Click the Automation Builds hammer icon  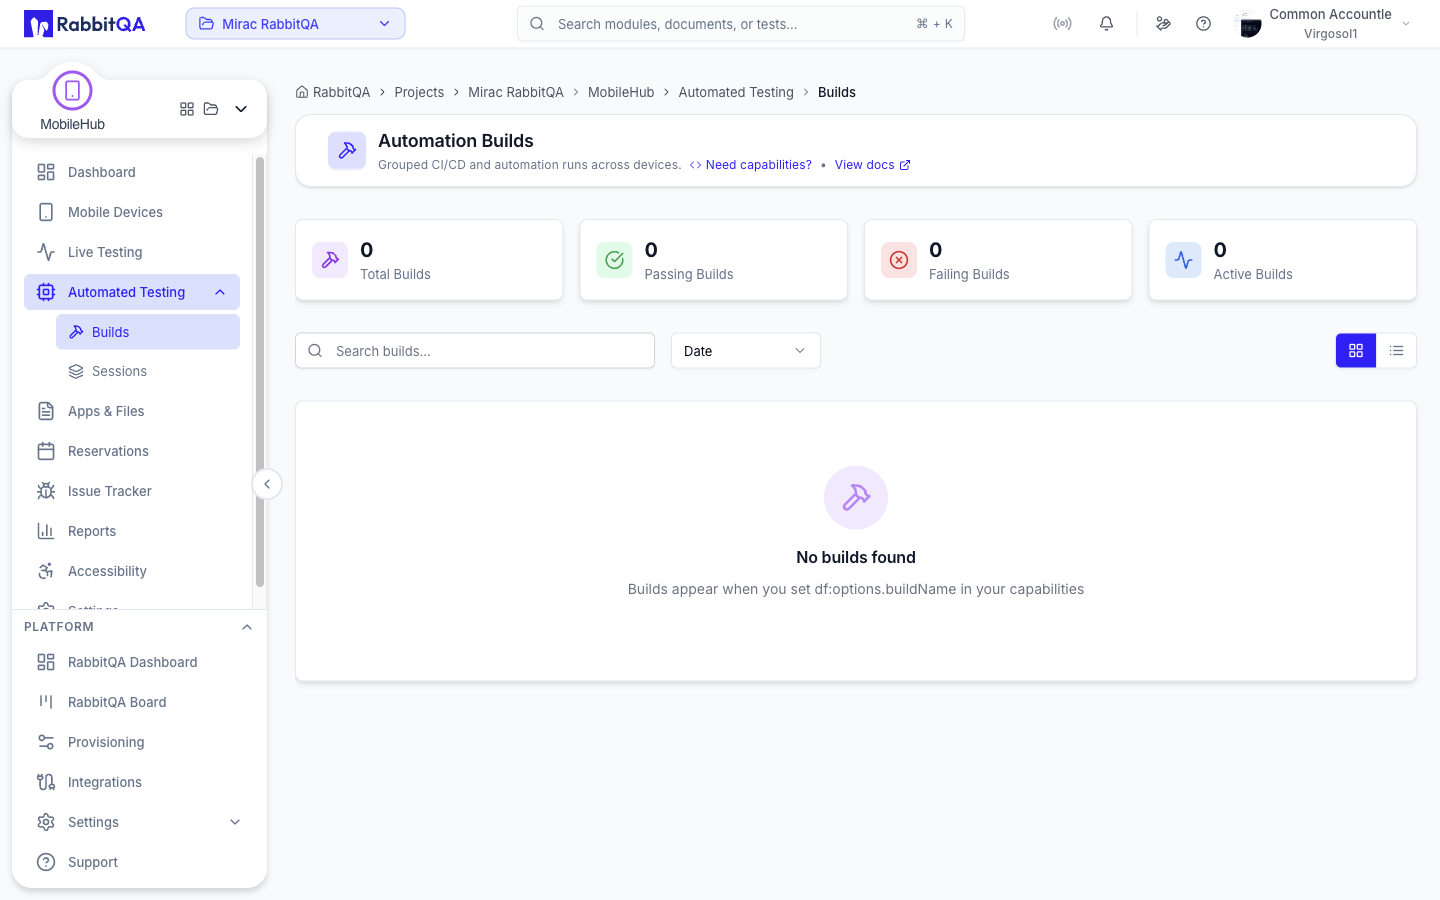coord(347,151)
